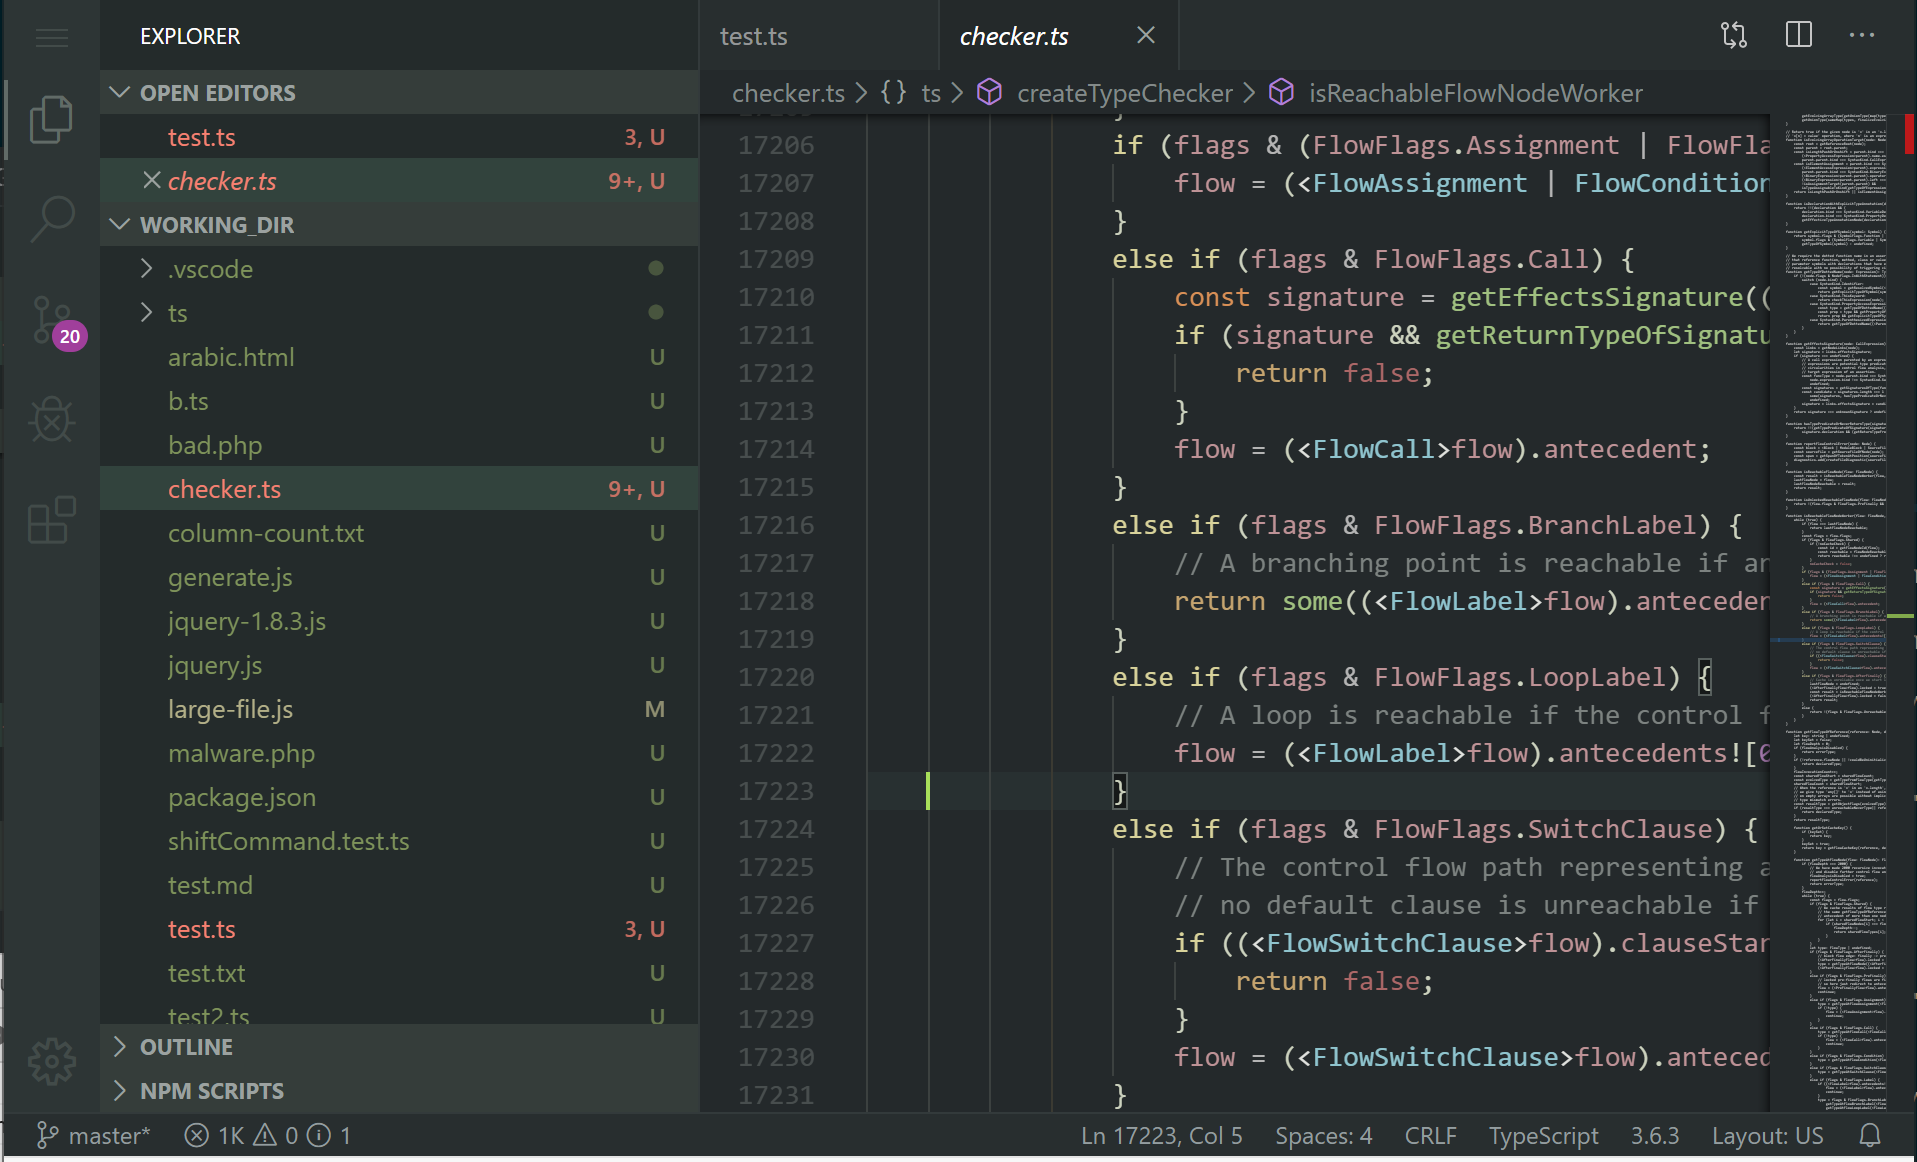The image size is (1917, 1162).
Task: Click the isReachableFlowNodeWorker breadcrumb symbol icon
Action: click(1281, 92)
